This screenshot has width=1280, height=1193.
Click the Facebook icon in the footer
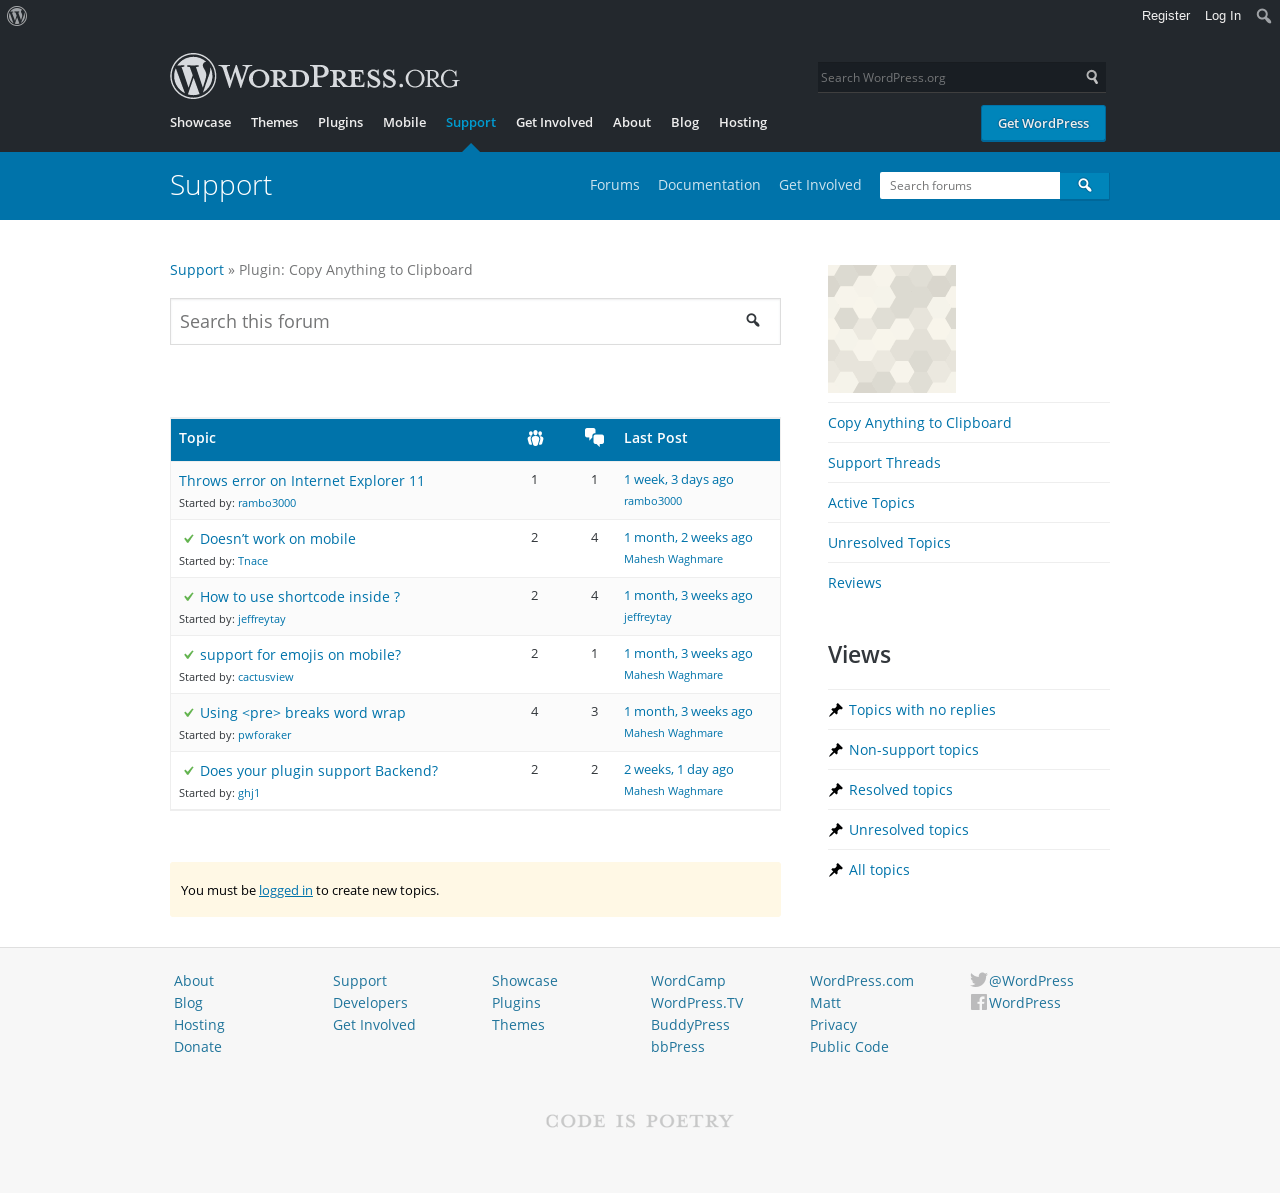[x=979, y=1002]
